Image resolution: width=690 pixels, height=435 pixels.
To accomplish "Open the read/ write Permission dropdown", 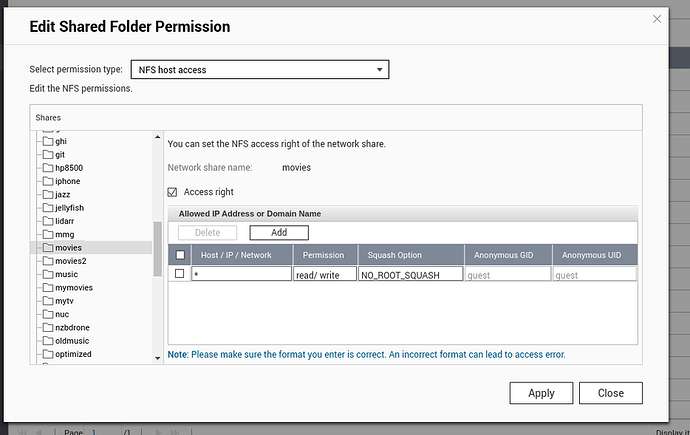I will [324, 274].
